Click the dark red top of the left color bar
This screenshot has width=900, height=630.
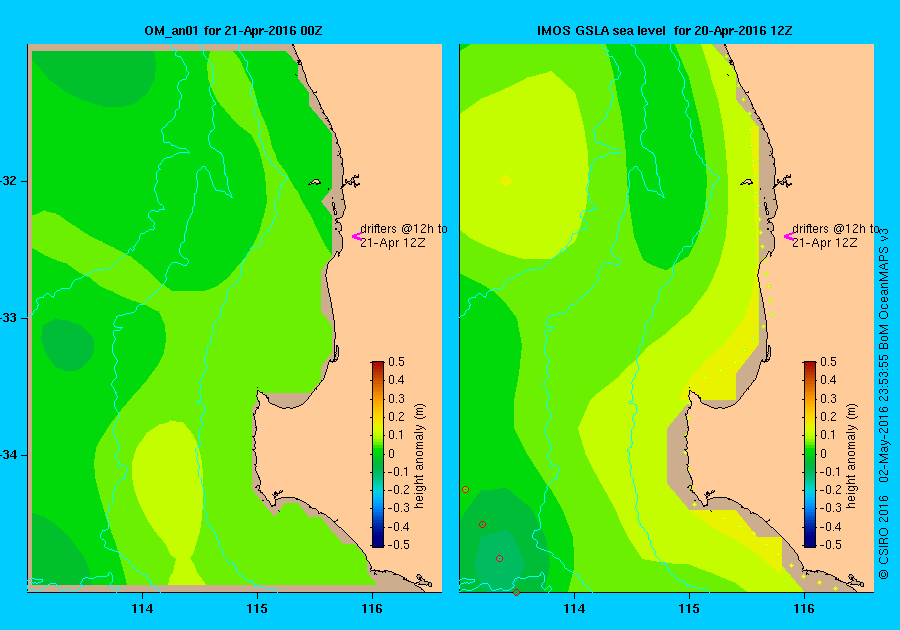coord(378,365)
